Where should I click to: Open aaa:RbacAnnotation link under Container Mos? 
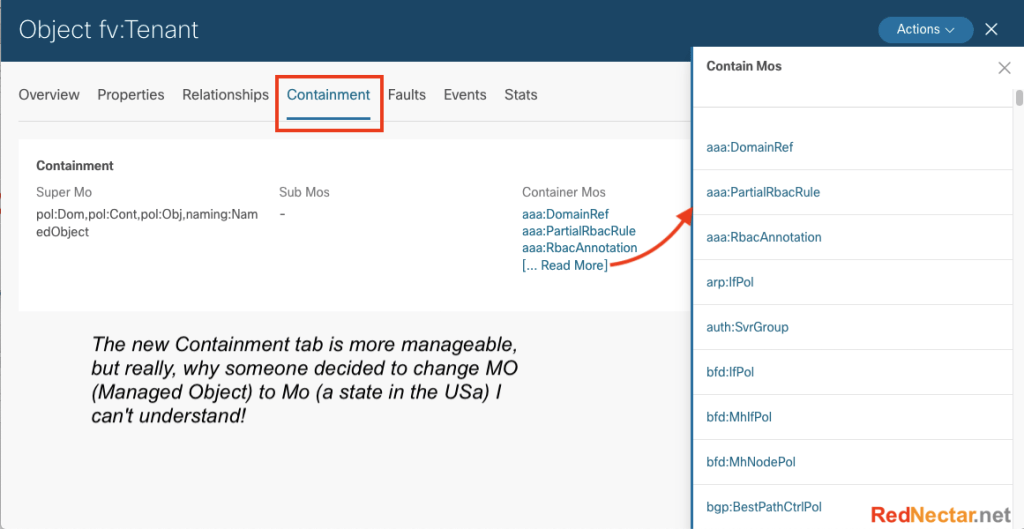tap(579, 248)
